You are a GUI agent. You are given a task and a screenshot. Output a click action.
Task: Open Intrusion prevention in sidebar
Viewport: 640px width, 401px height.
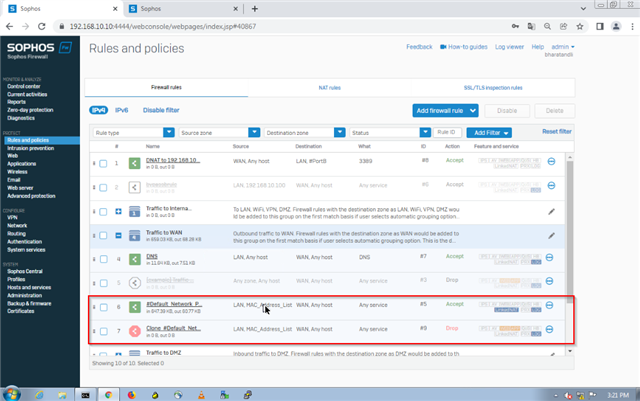[x=31, y=148]
